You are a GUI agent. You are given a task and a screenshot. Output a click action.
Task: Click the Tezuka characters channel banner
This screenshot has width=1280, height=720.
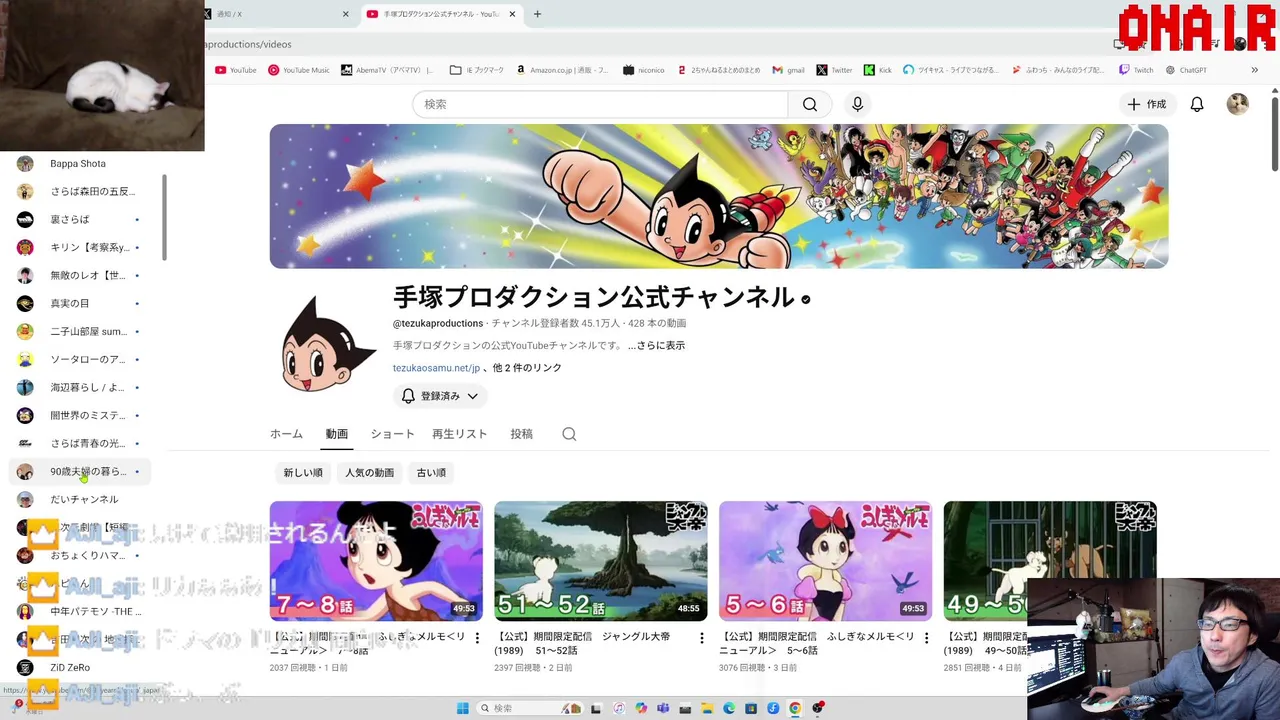[x=718, y=196]
